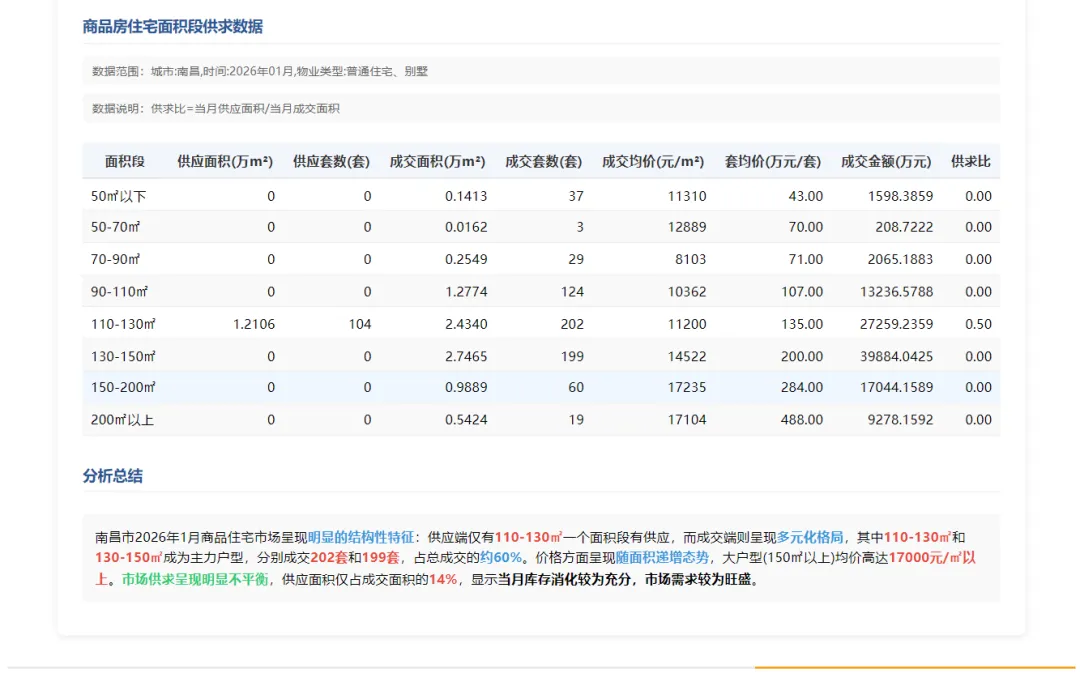
Task: Click the 成交套数(套) column header
Action: (543, 161)
